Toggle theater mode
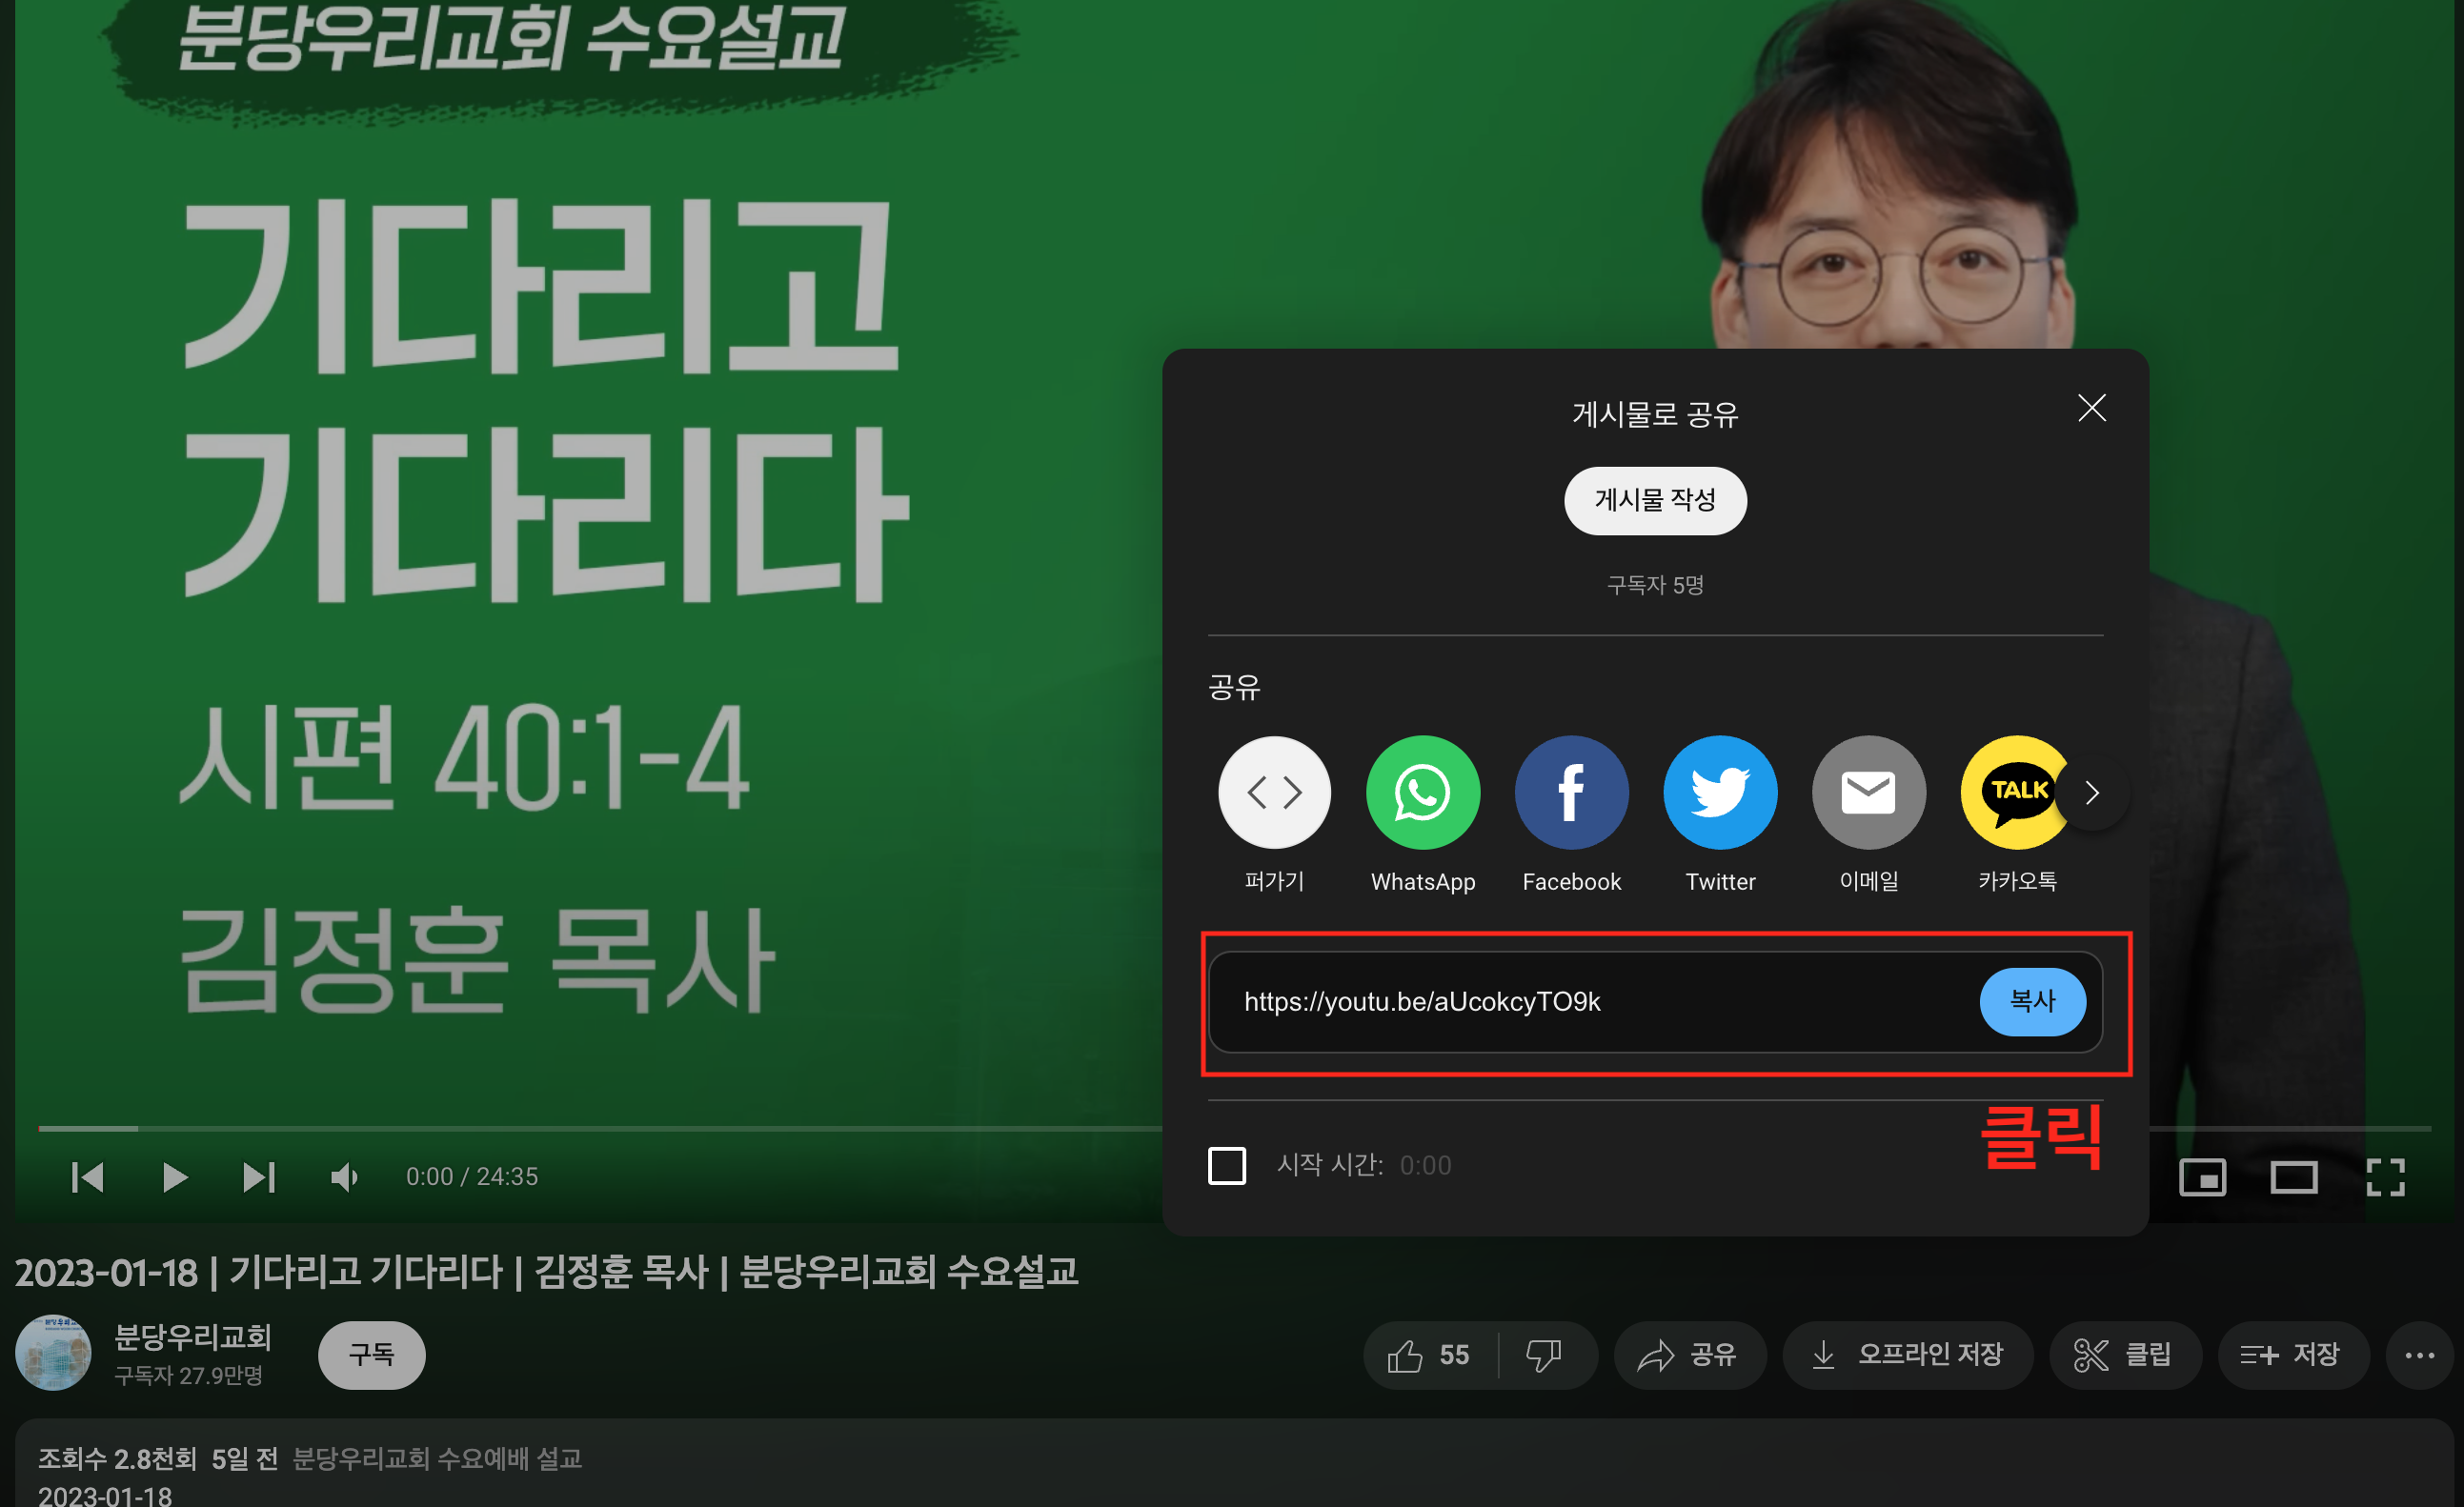This screenshot has width=2464, height=1507. 2294,1177
